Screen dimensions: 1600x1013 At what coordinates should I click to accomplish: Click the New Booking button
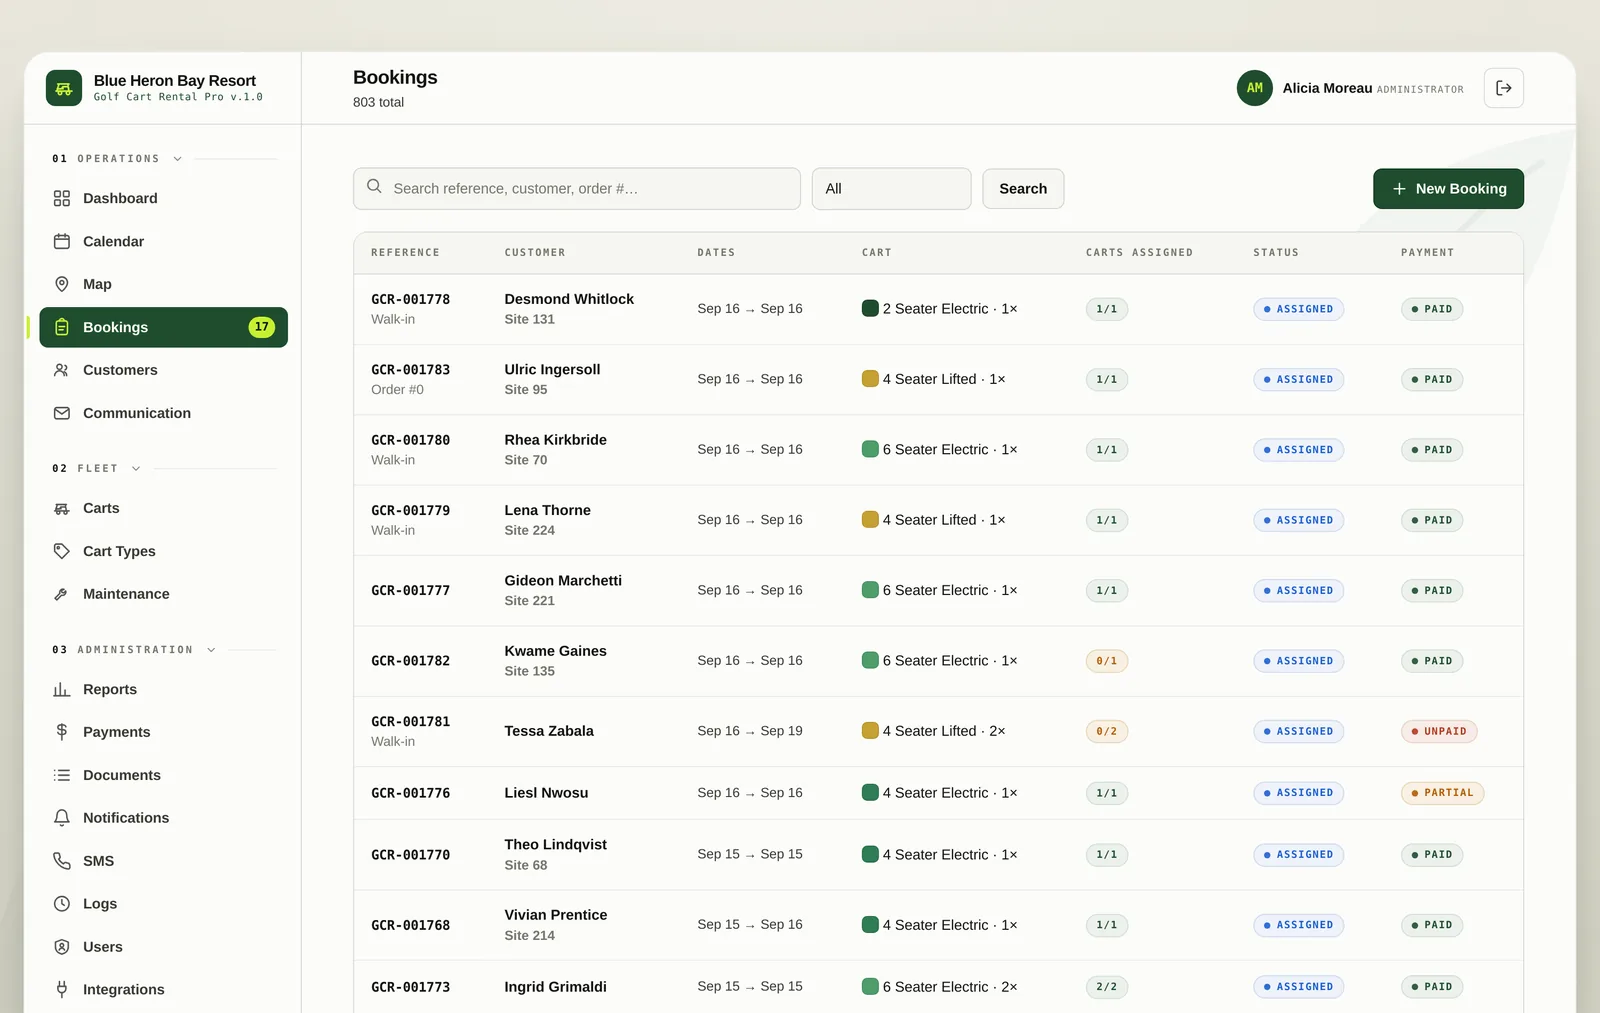point(1448,189)
